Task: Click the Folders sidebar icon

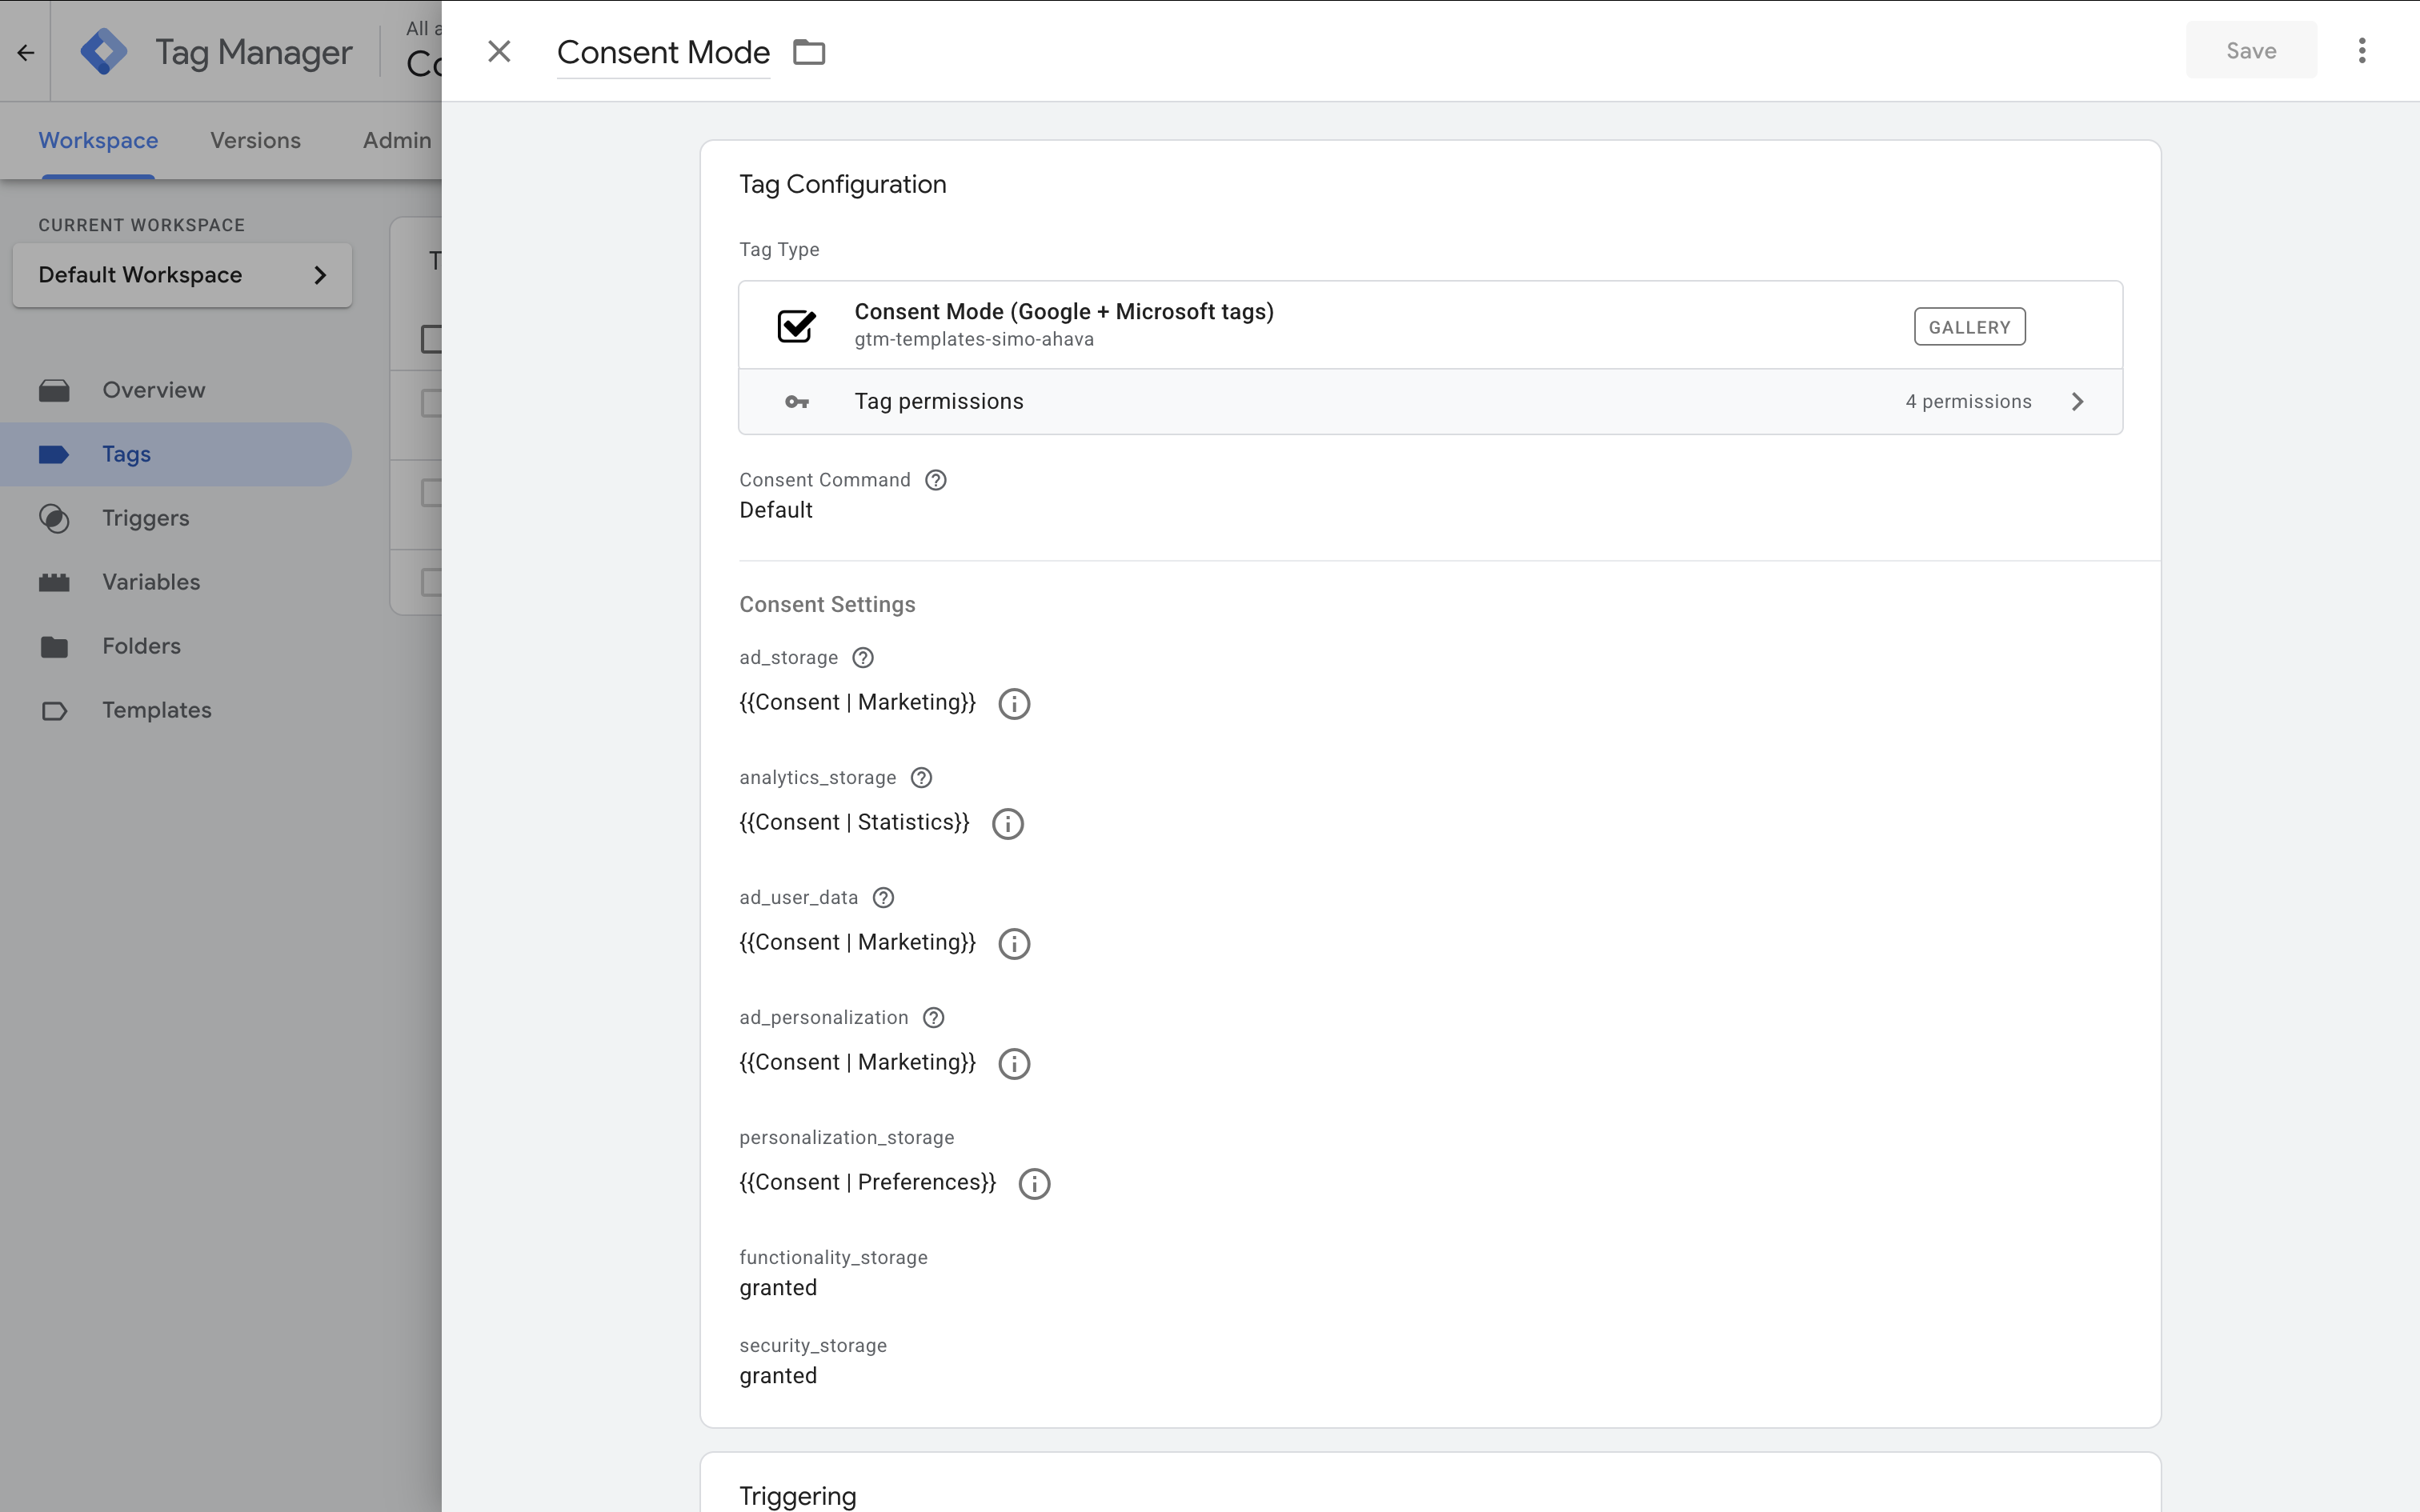Action: (54, 646)
